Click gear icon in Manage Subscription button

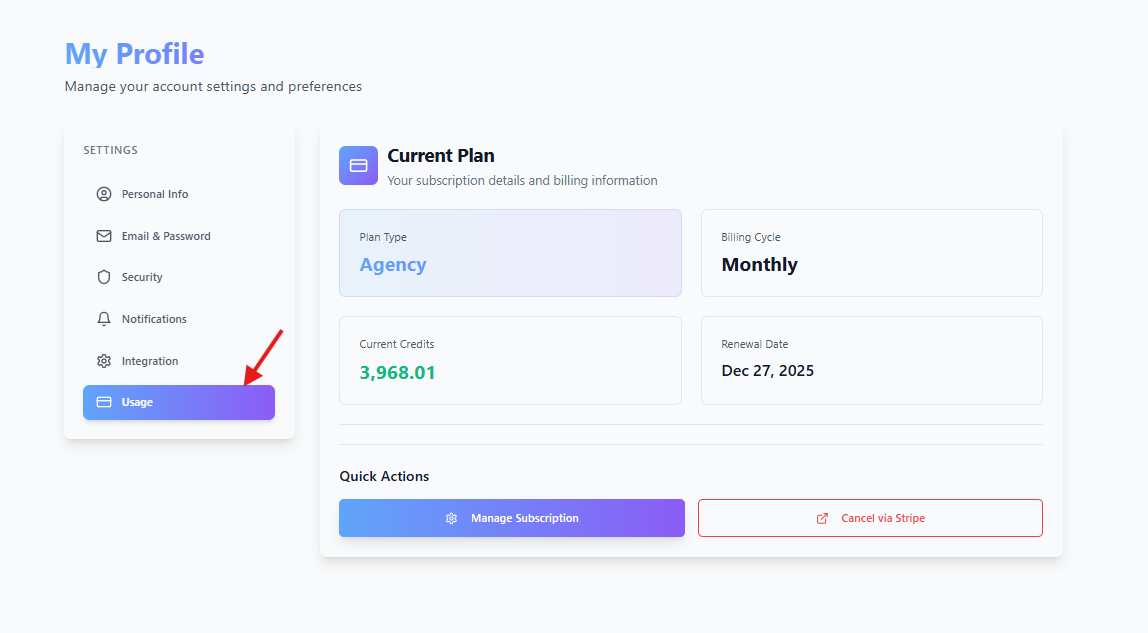click(x=451, y=518)
